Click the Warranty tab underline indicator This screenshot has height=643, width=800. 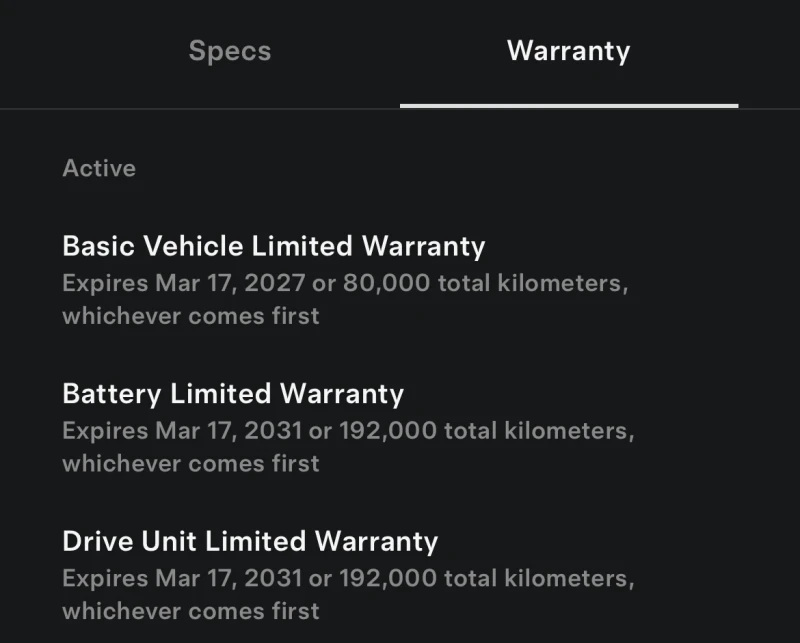click(568, 100)
